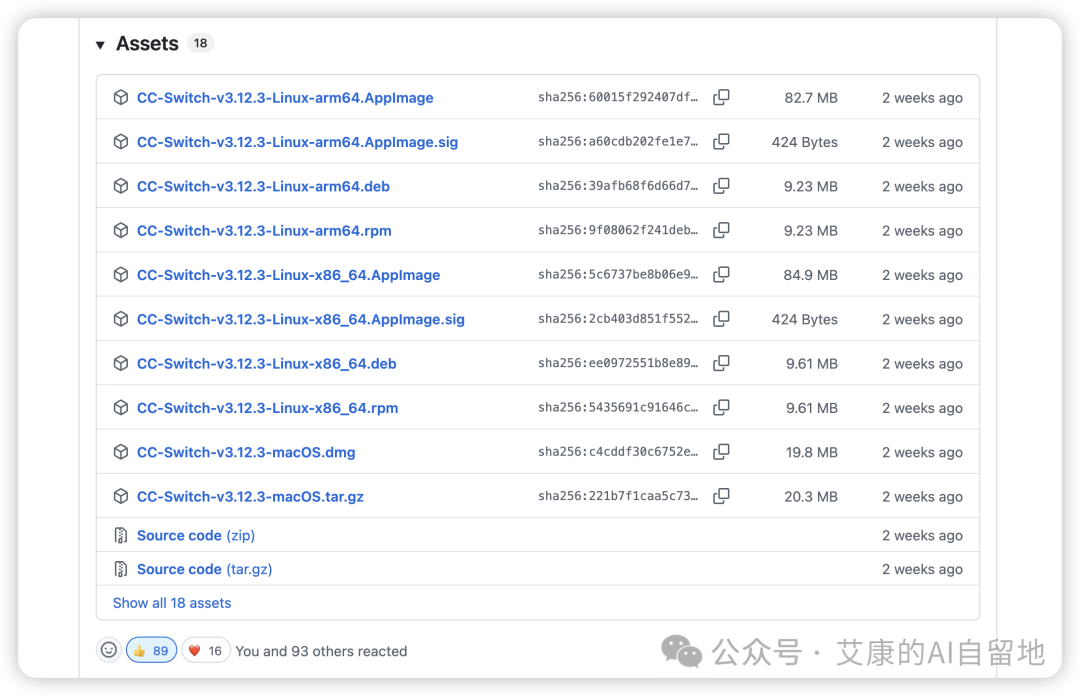
Task: Collapse the Assets section triangle
Action: coord(101,45)
